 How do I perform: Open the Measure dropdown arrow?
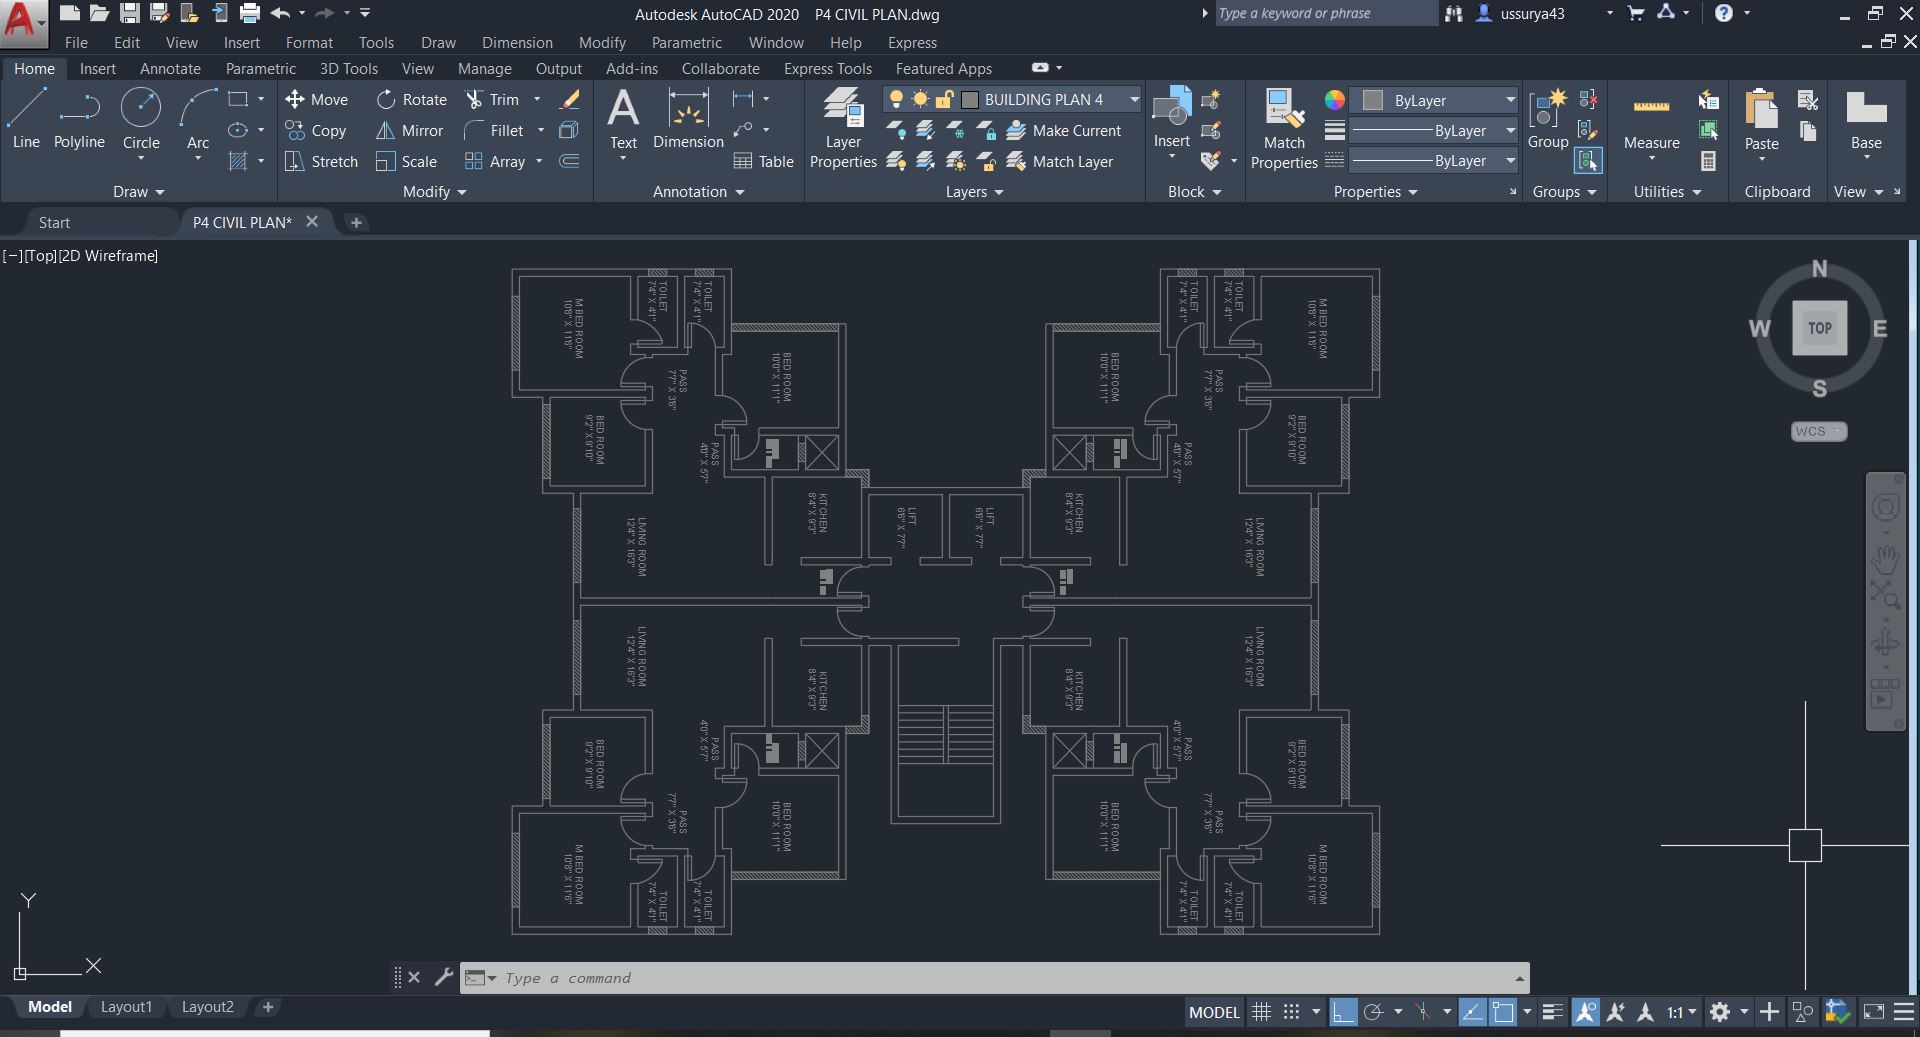click(x=1651, y=159)
